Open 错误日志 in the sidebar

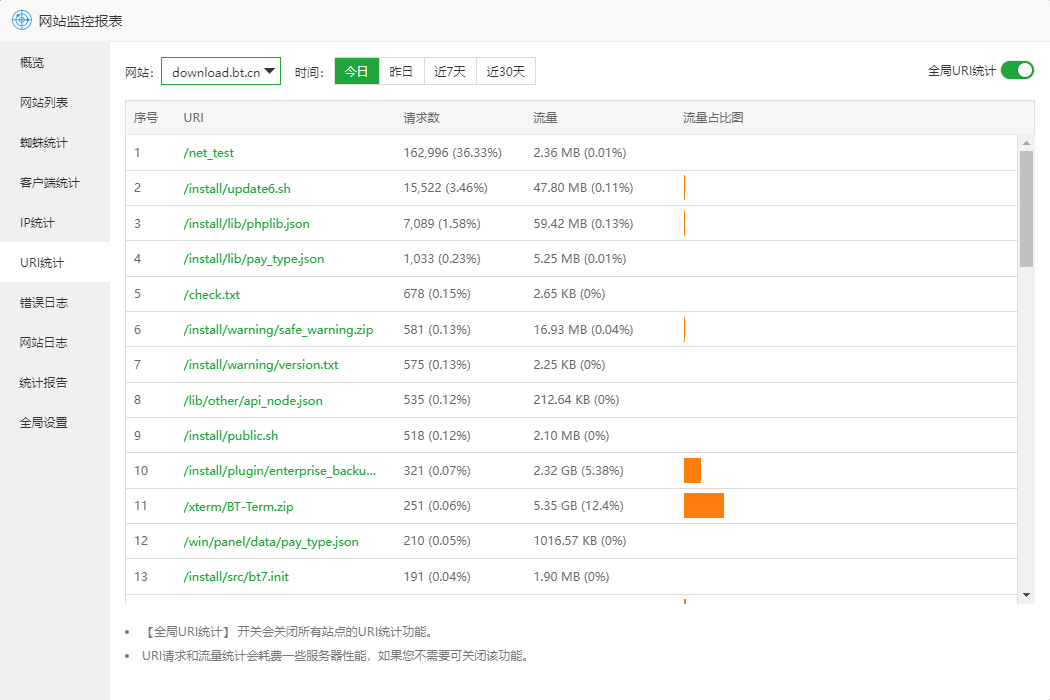pos(55,303)
